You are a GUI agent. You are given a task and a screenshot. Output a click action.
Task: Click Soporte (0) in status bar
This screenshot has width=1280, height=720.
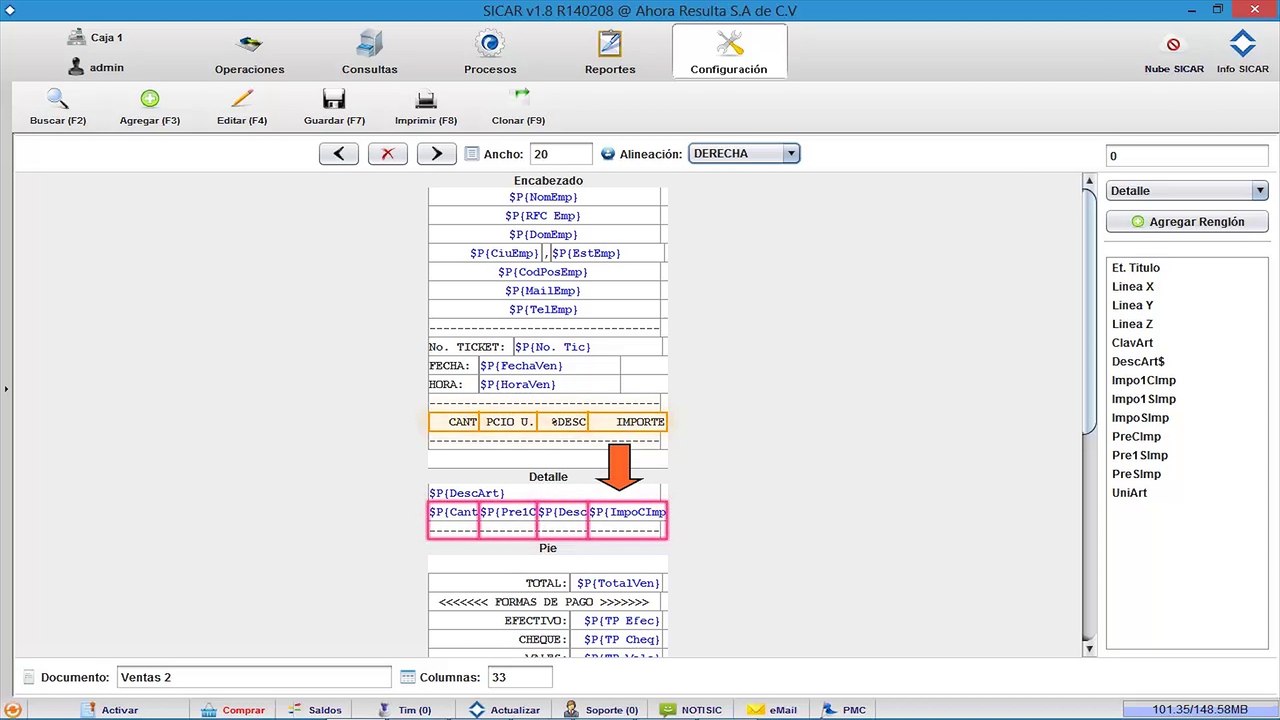(601, 710)
